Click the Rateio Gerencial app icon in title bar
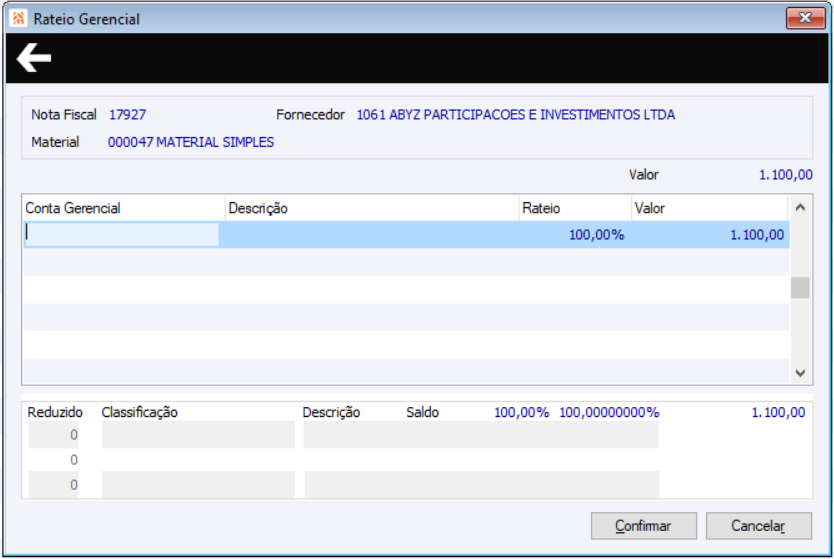Screen dimensions: 834x559 [x=19, y=19]
